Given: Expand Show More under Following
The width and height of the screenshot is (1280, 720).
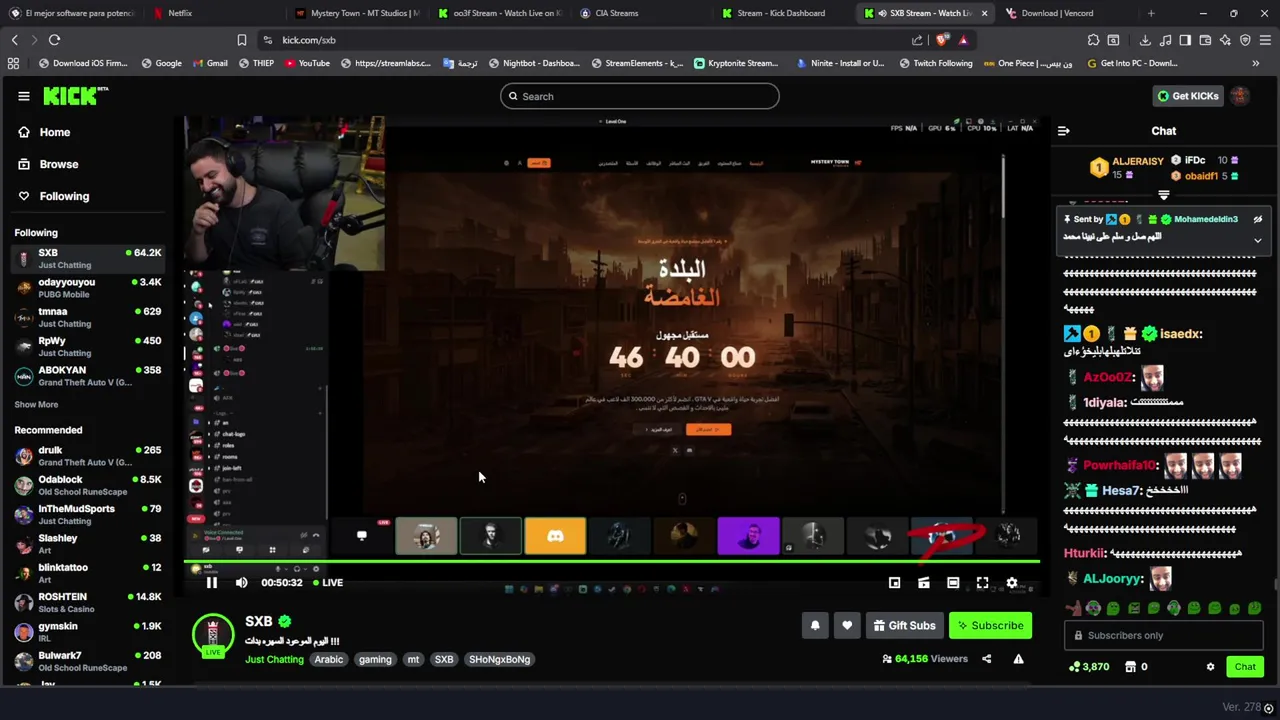Looking at the screenshot, I should (36, 405).
